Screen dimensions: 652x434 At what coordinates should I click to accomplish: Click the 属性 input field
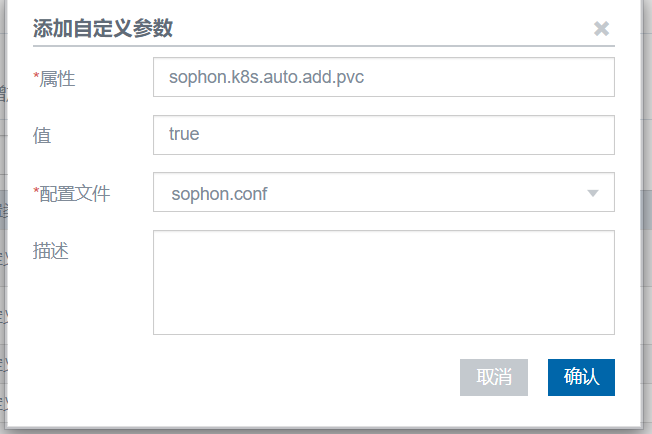pyautogui.click(x=383, y=77)
